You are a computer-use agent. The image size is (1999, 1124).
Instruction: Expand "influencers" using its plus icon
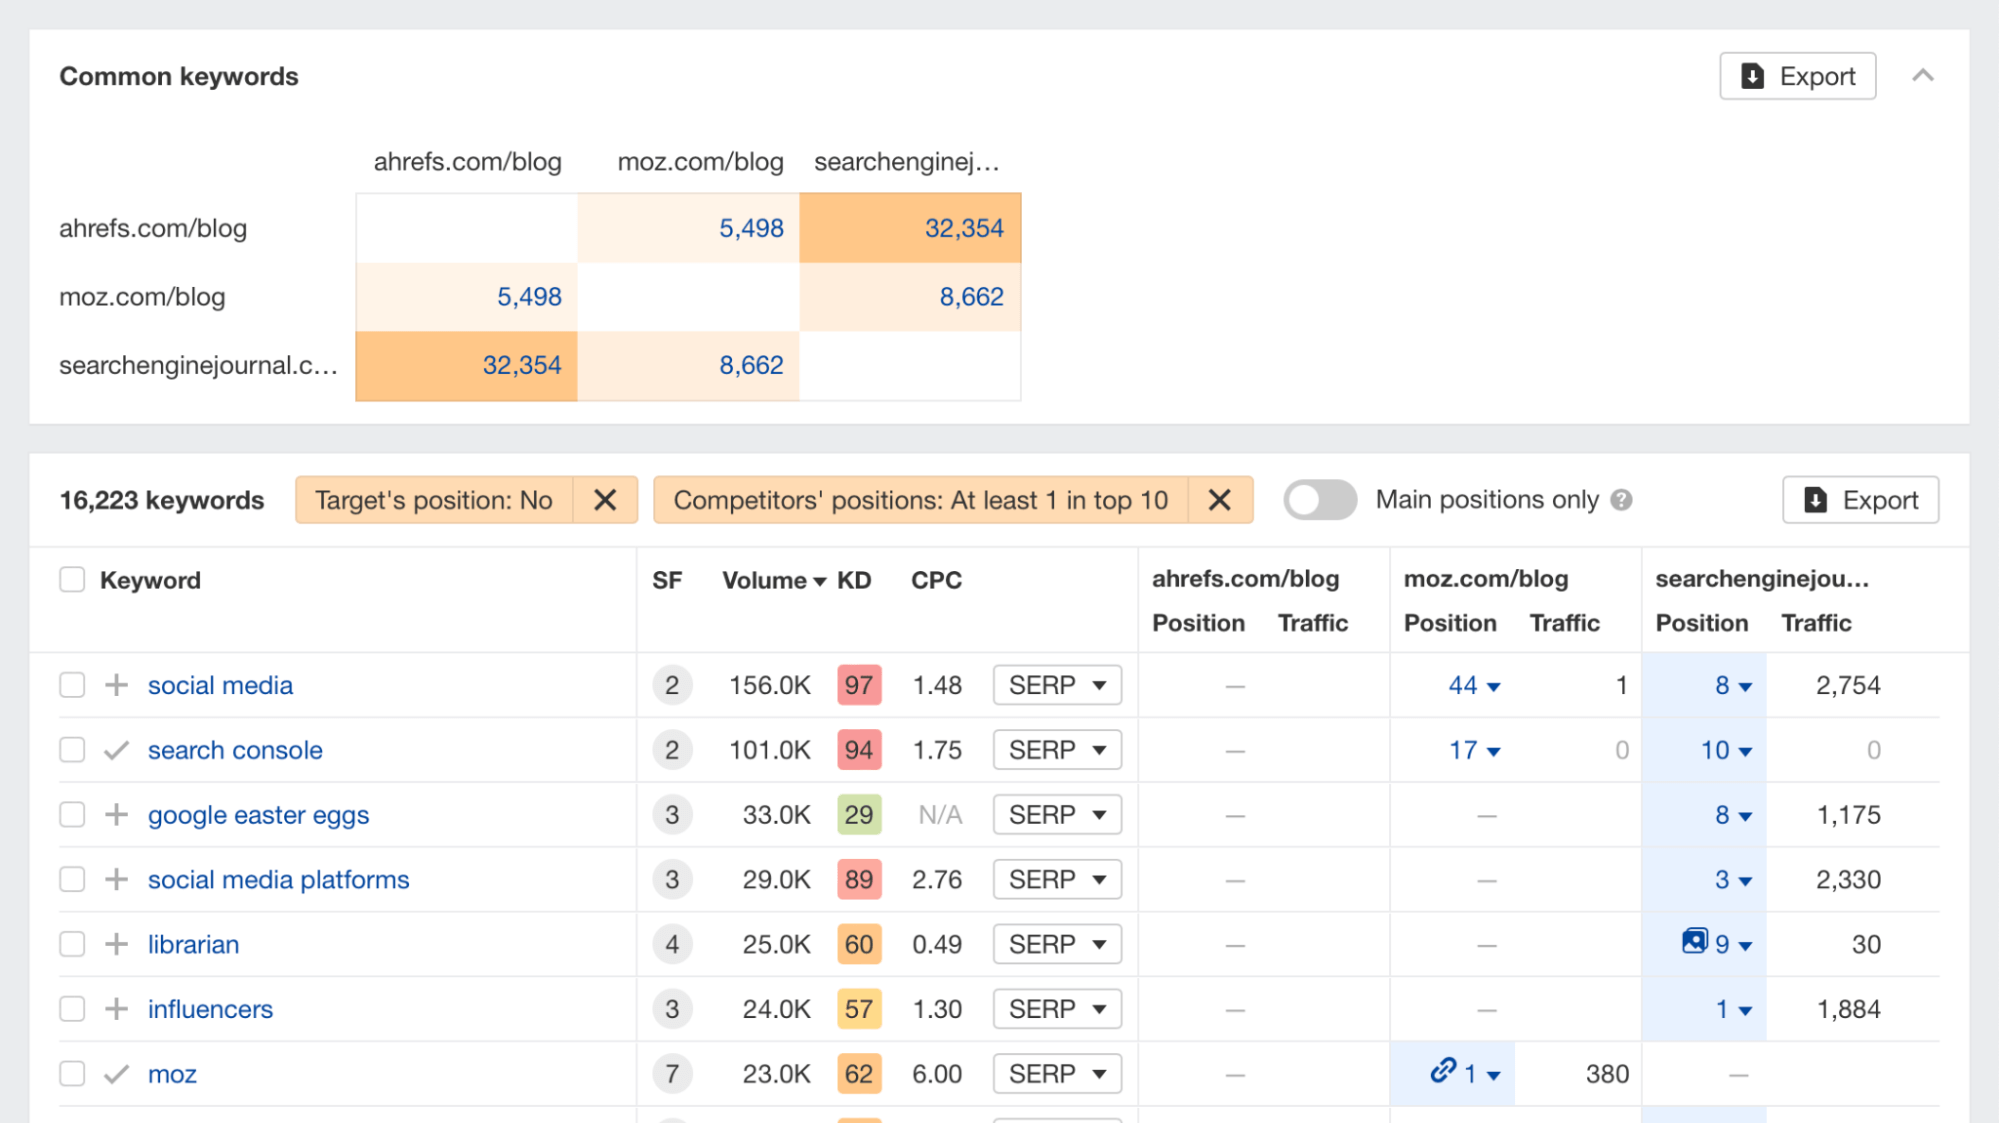pyautogui.click(x=117, y=1008)
